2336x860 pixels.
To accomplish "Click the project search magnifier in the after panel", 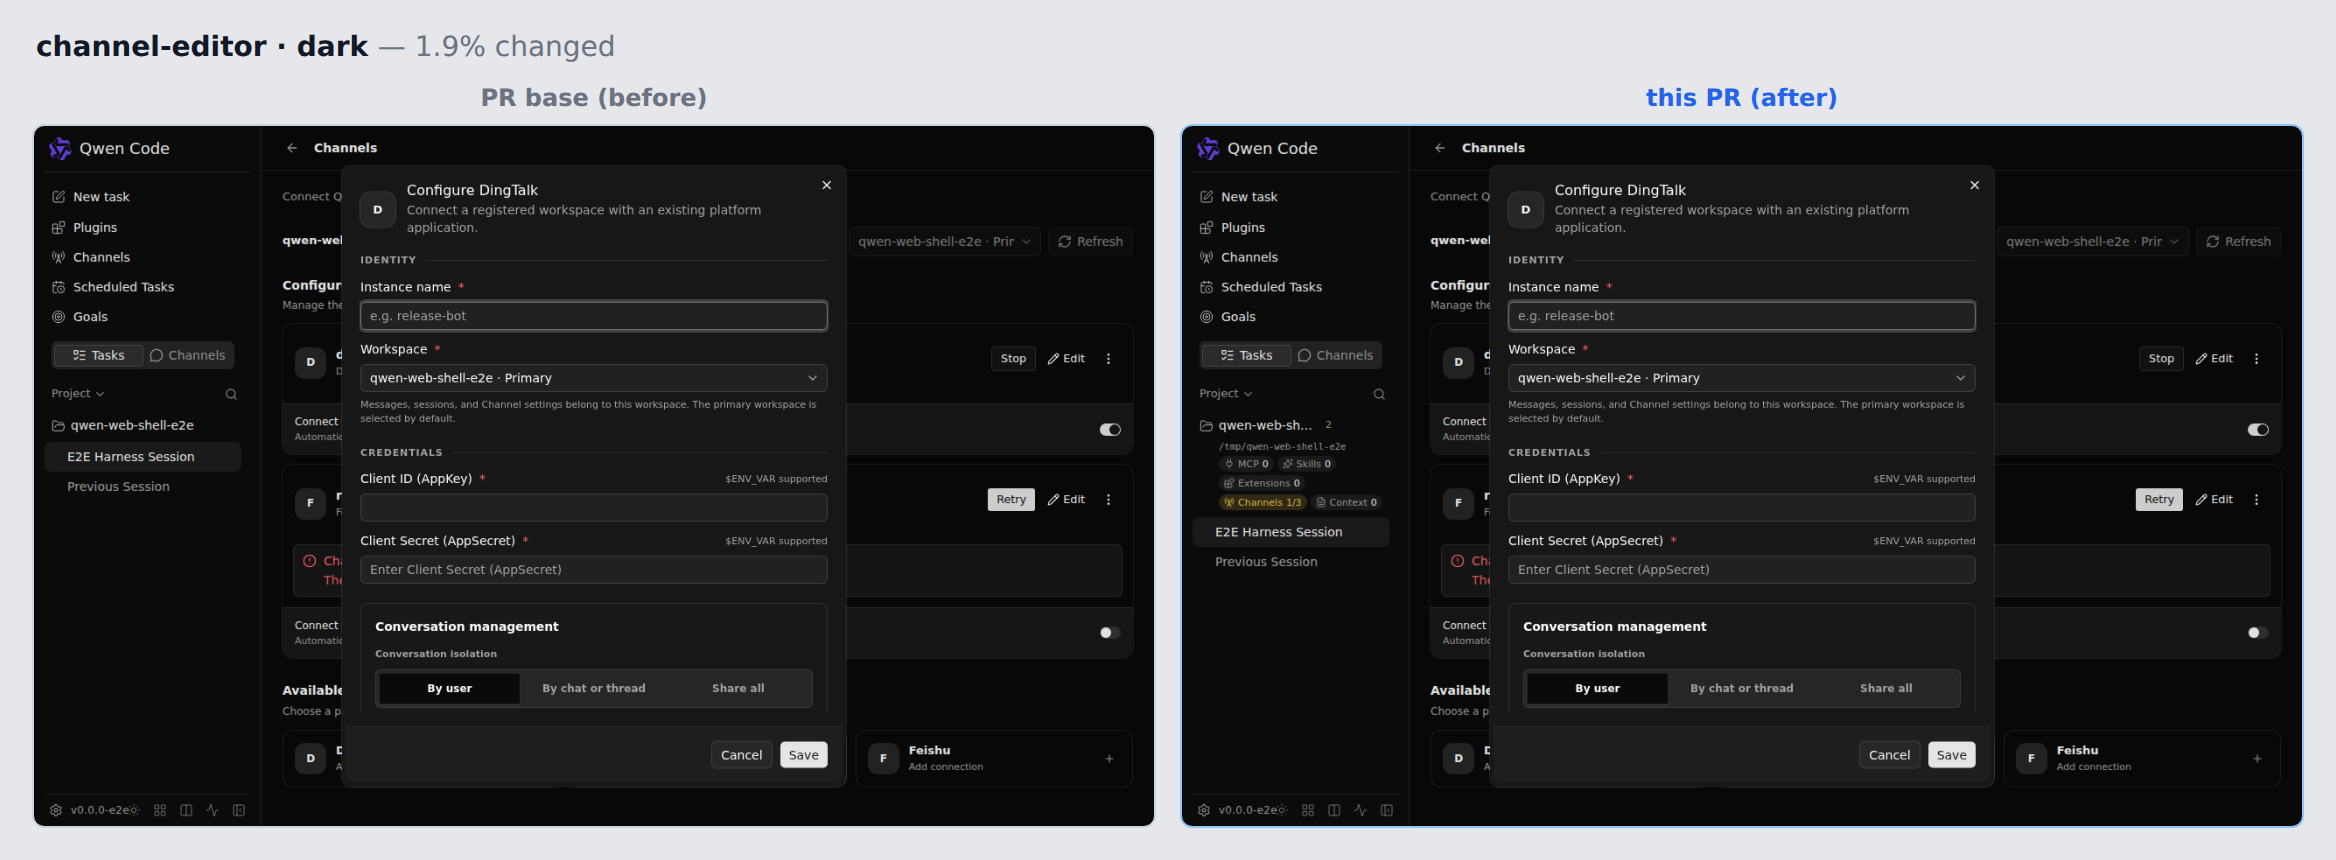I will pyautogui.click(x=1379, y=394).
